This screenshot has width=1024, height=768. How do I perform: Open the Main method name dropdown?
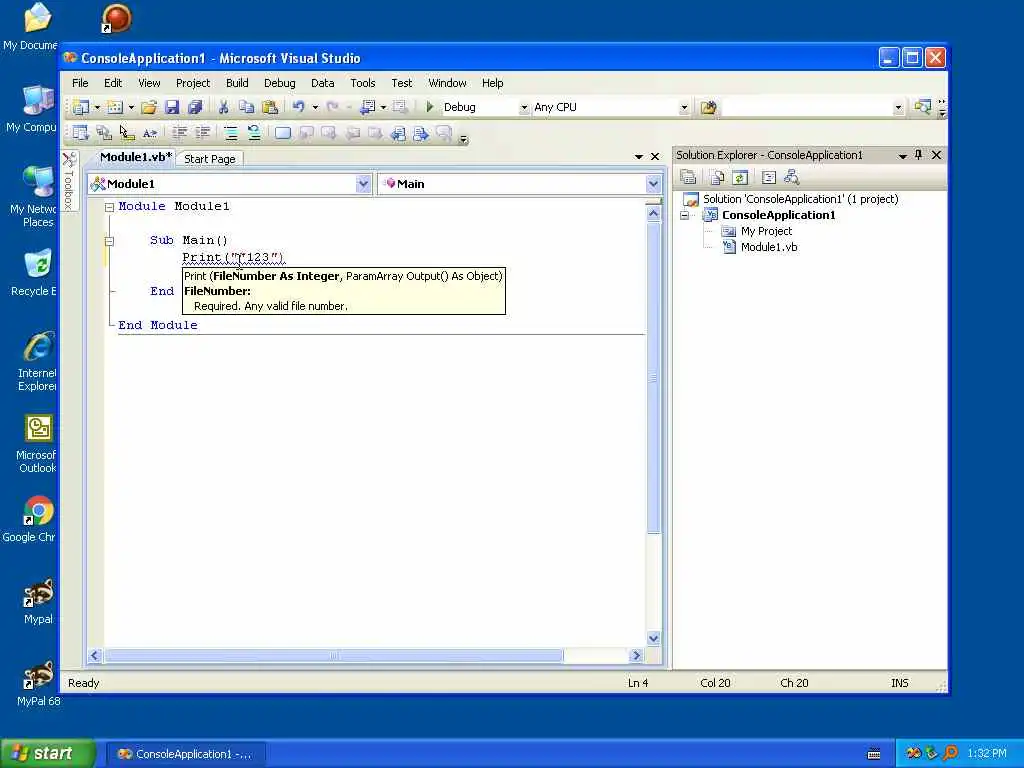[x=653, y=184]
